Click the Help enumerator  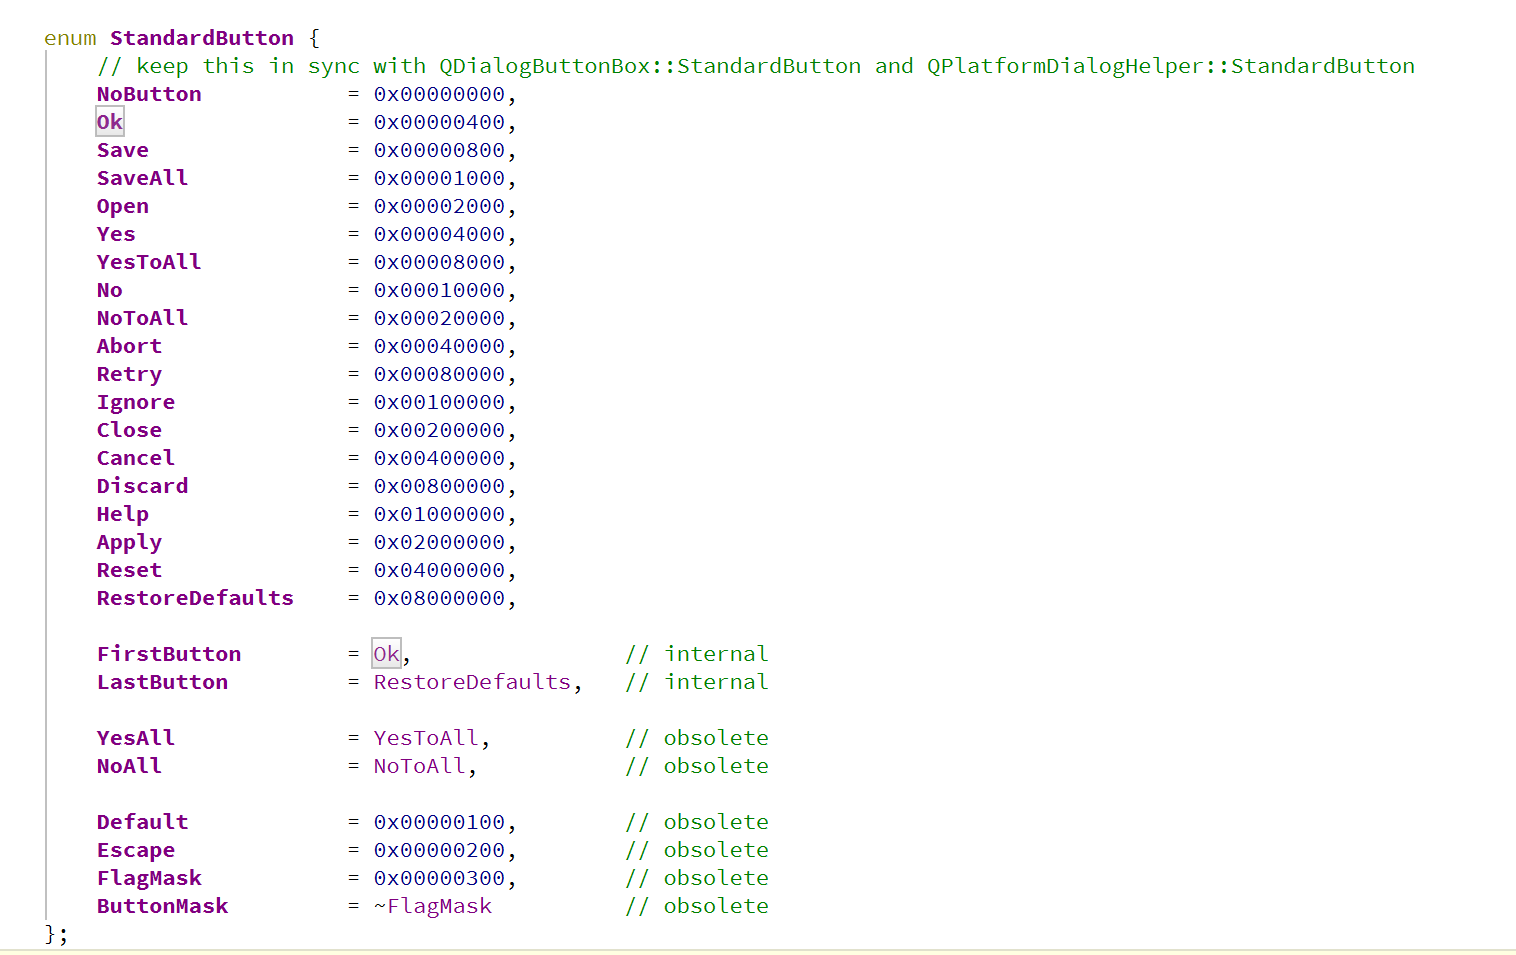pyautogui.click(x=123, y=514)
